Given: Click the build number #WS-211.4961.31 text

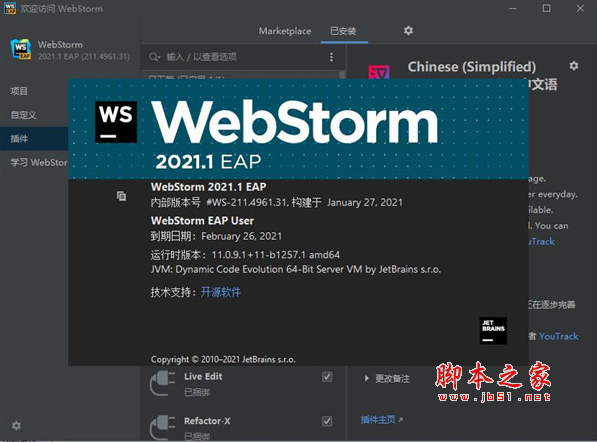Looking at the screenshot, I should click(246, 202).
